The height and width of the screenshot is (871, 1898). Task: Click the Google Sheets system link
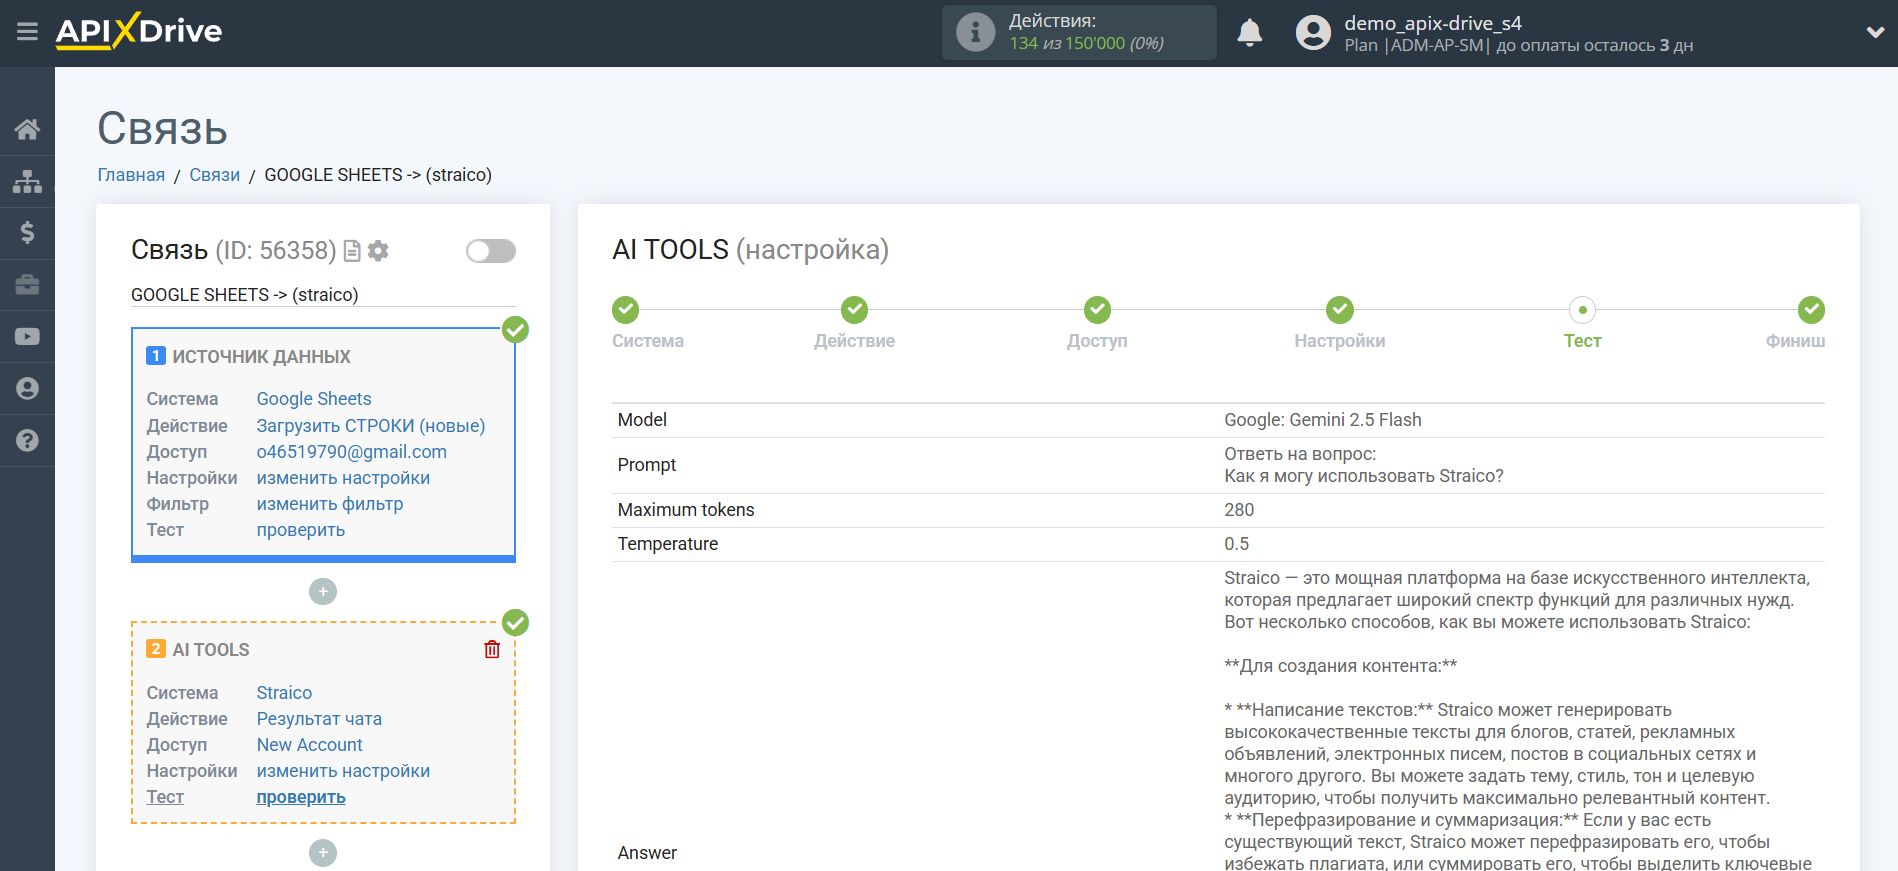pyautogui.click(x=314, y=399)
